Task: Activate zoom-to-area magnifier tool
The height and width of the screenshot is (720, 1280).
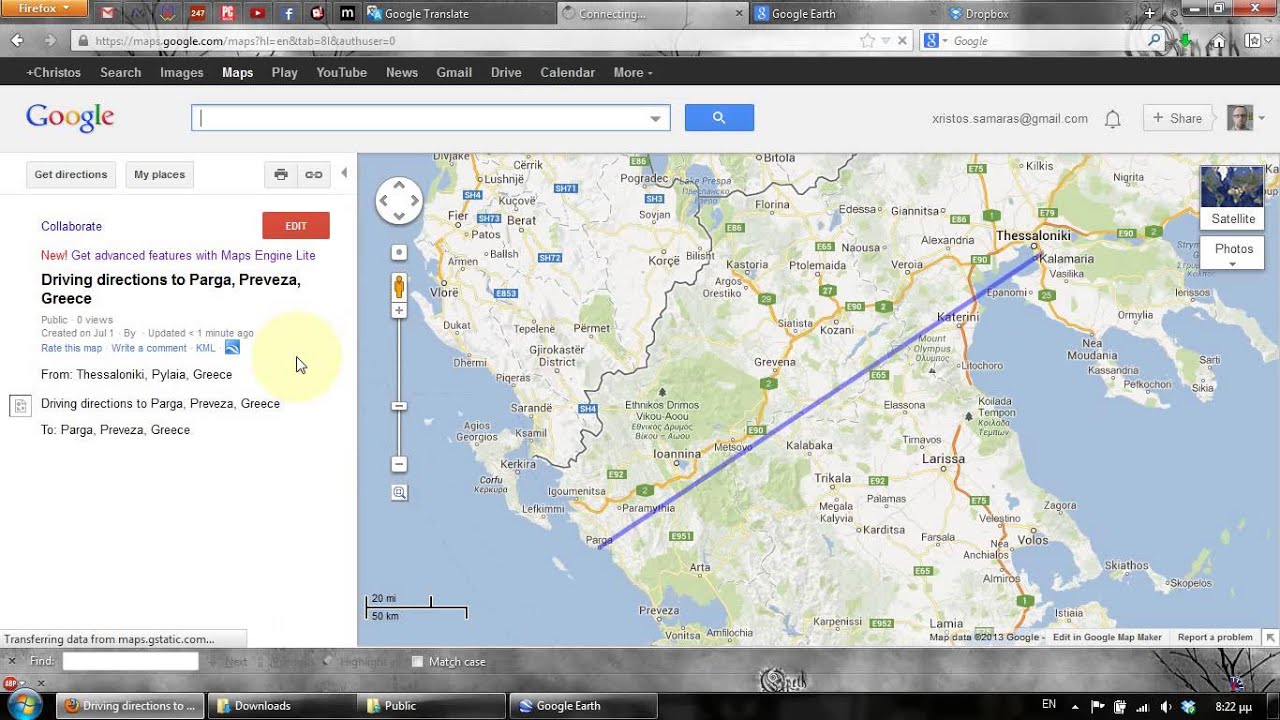Action: (x=399, y=493)
